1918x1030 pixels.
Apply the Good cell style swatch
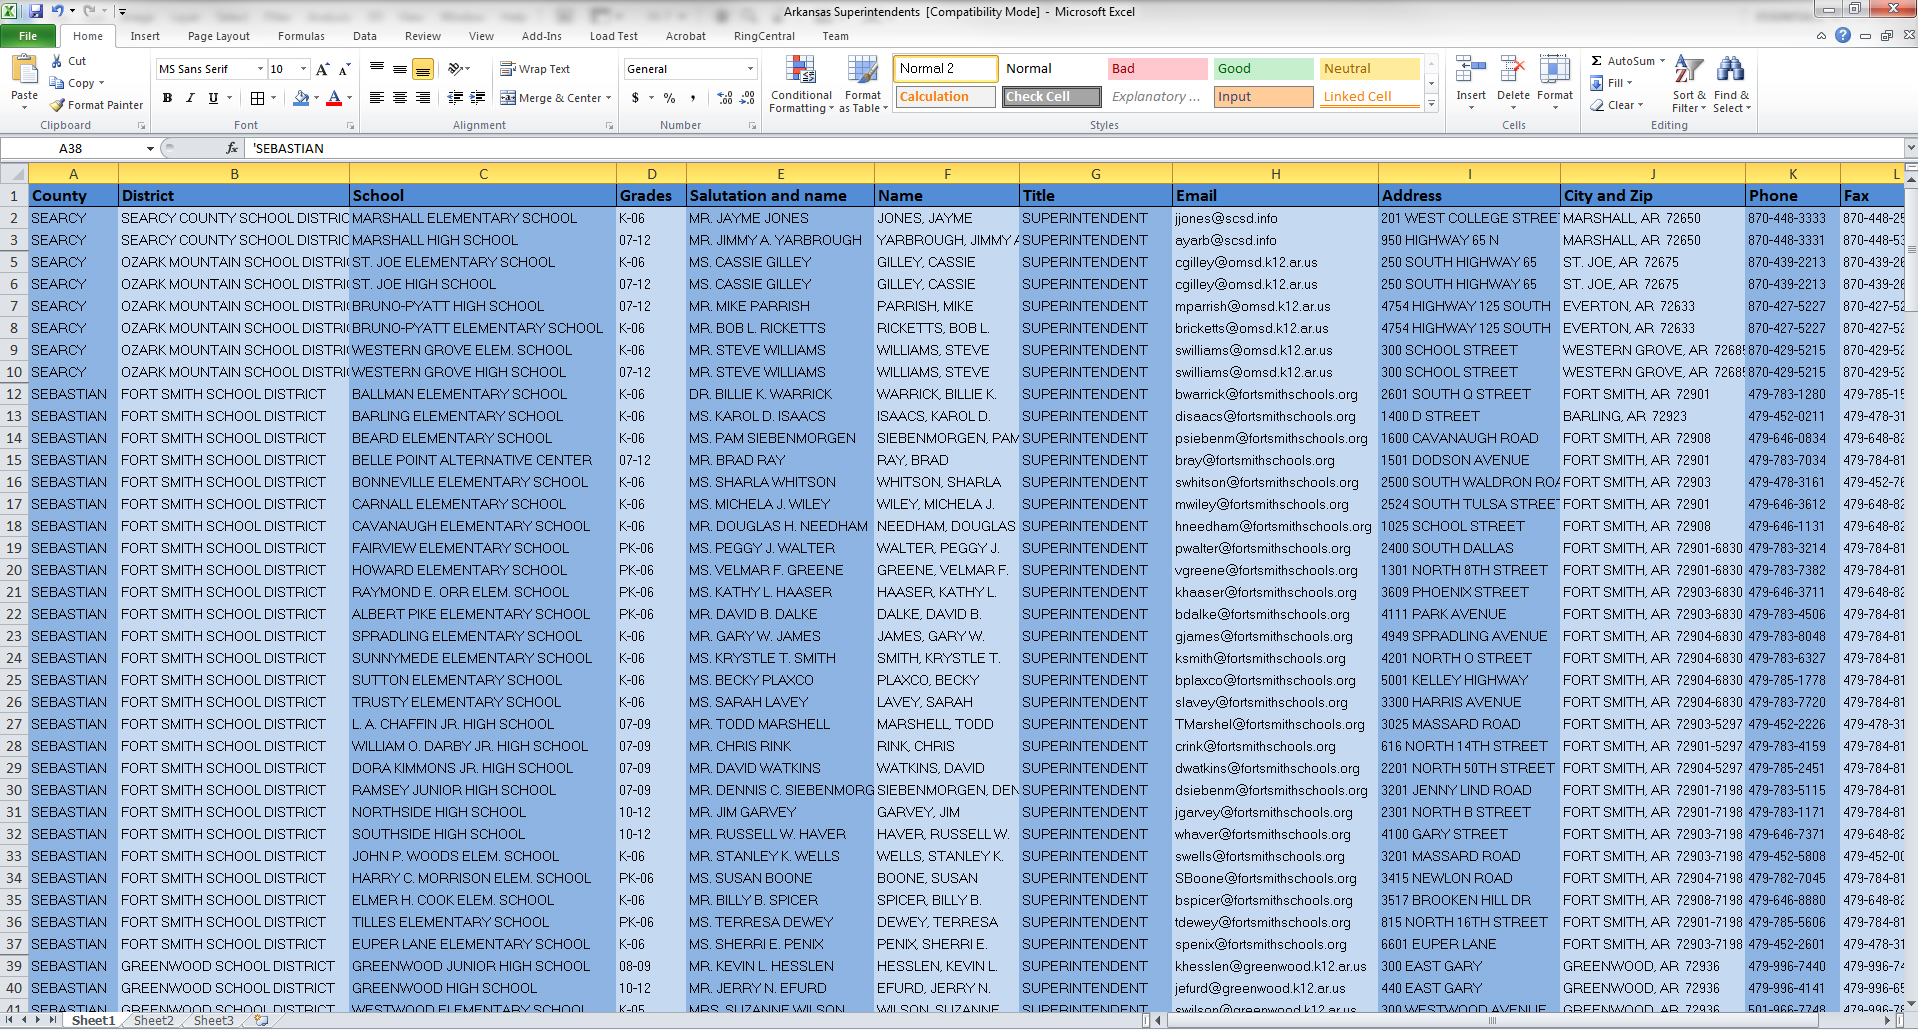pyautogui.click(x=1263, y=69)
